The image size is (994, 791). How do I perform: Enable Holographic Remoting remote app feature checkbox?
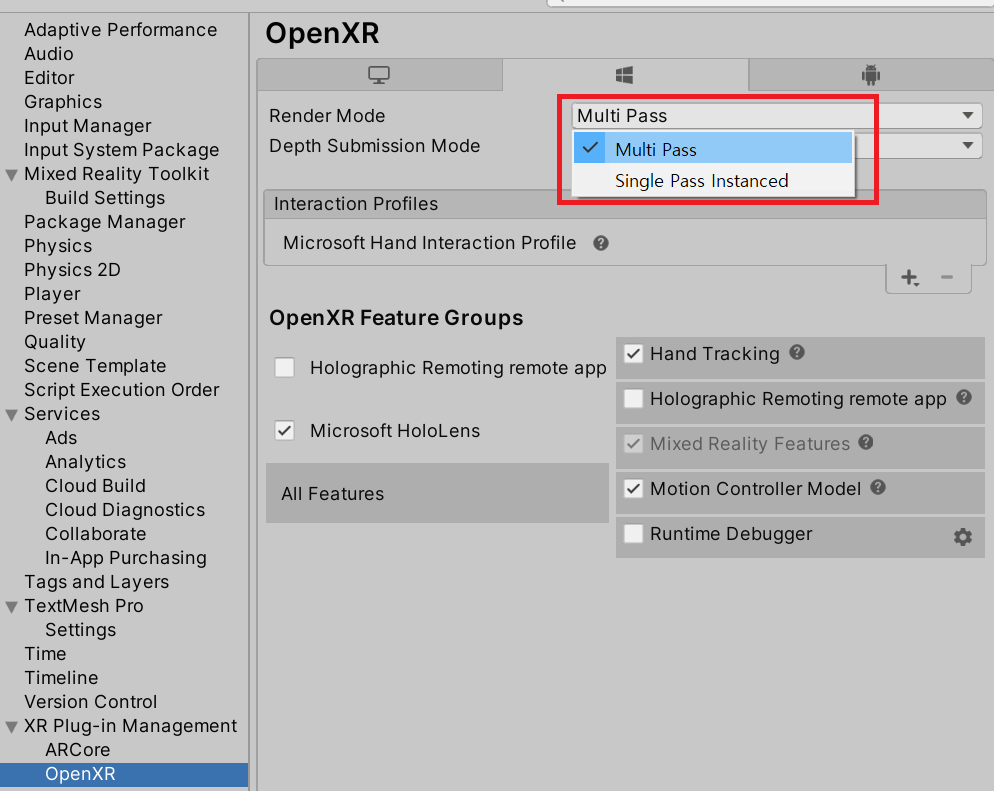[633, 399]
